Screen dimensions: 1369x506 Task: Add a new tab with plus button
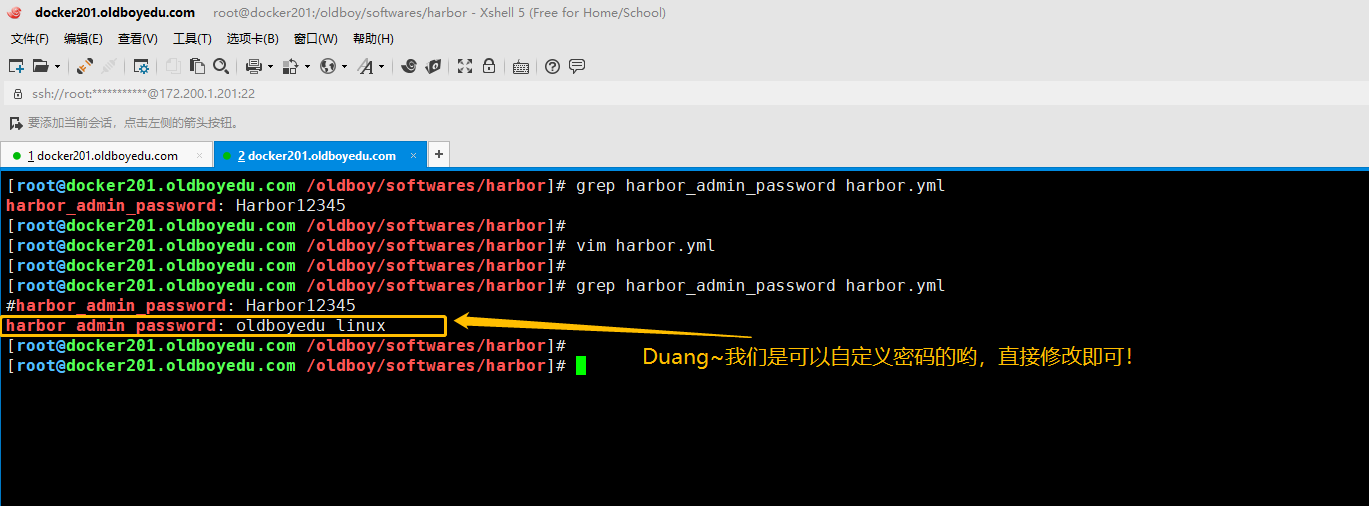click(438, 155)
